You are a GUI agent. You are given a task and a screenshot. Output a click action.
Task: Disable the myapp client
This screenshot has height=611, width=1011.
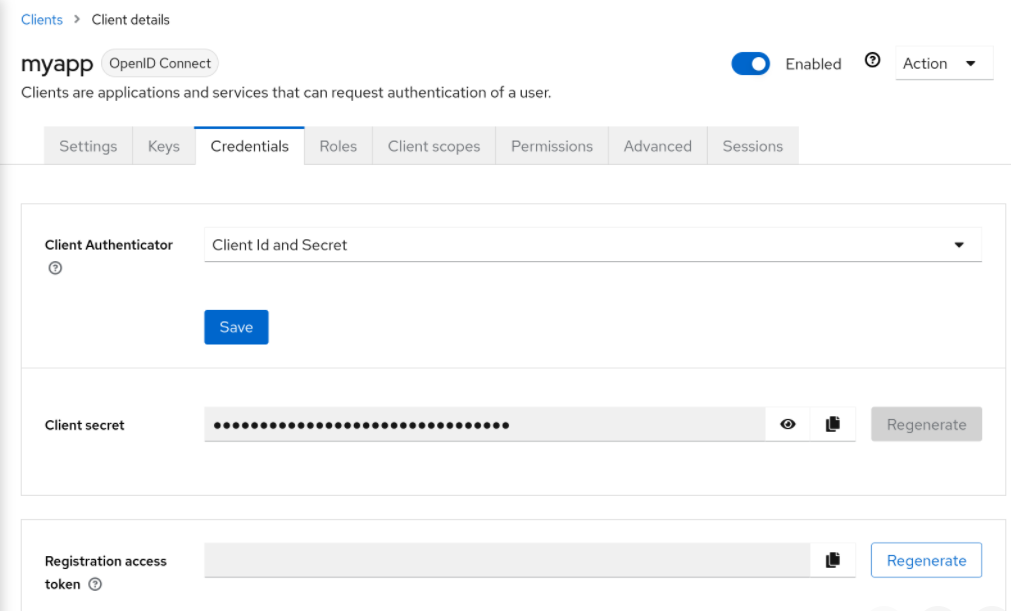tap(750, 62)
